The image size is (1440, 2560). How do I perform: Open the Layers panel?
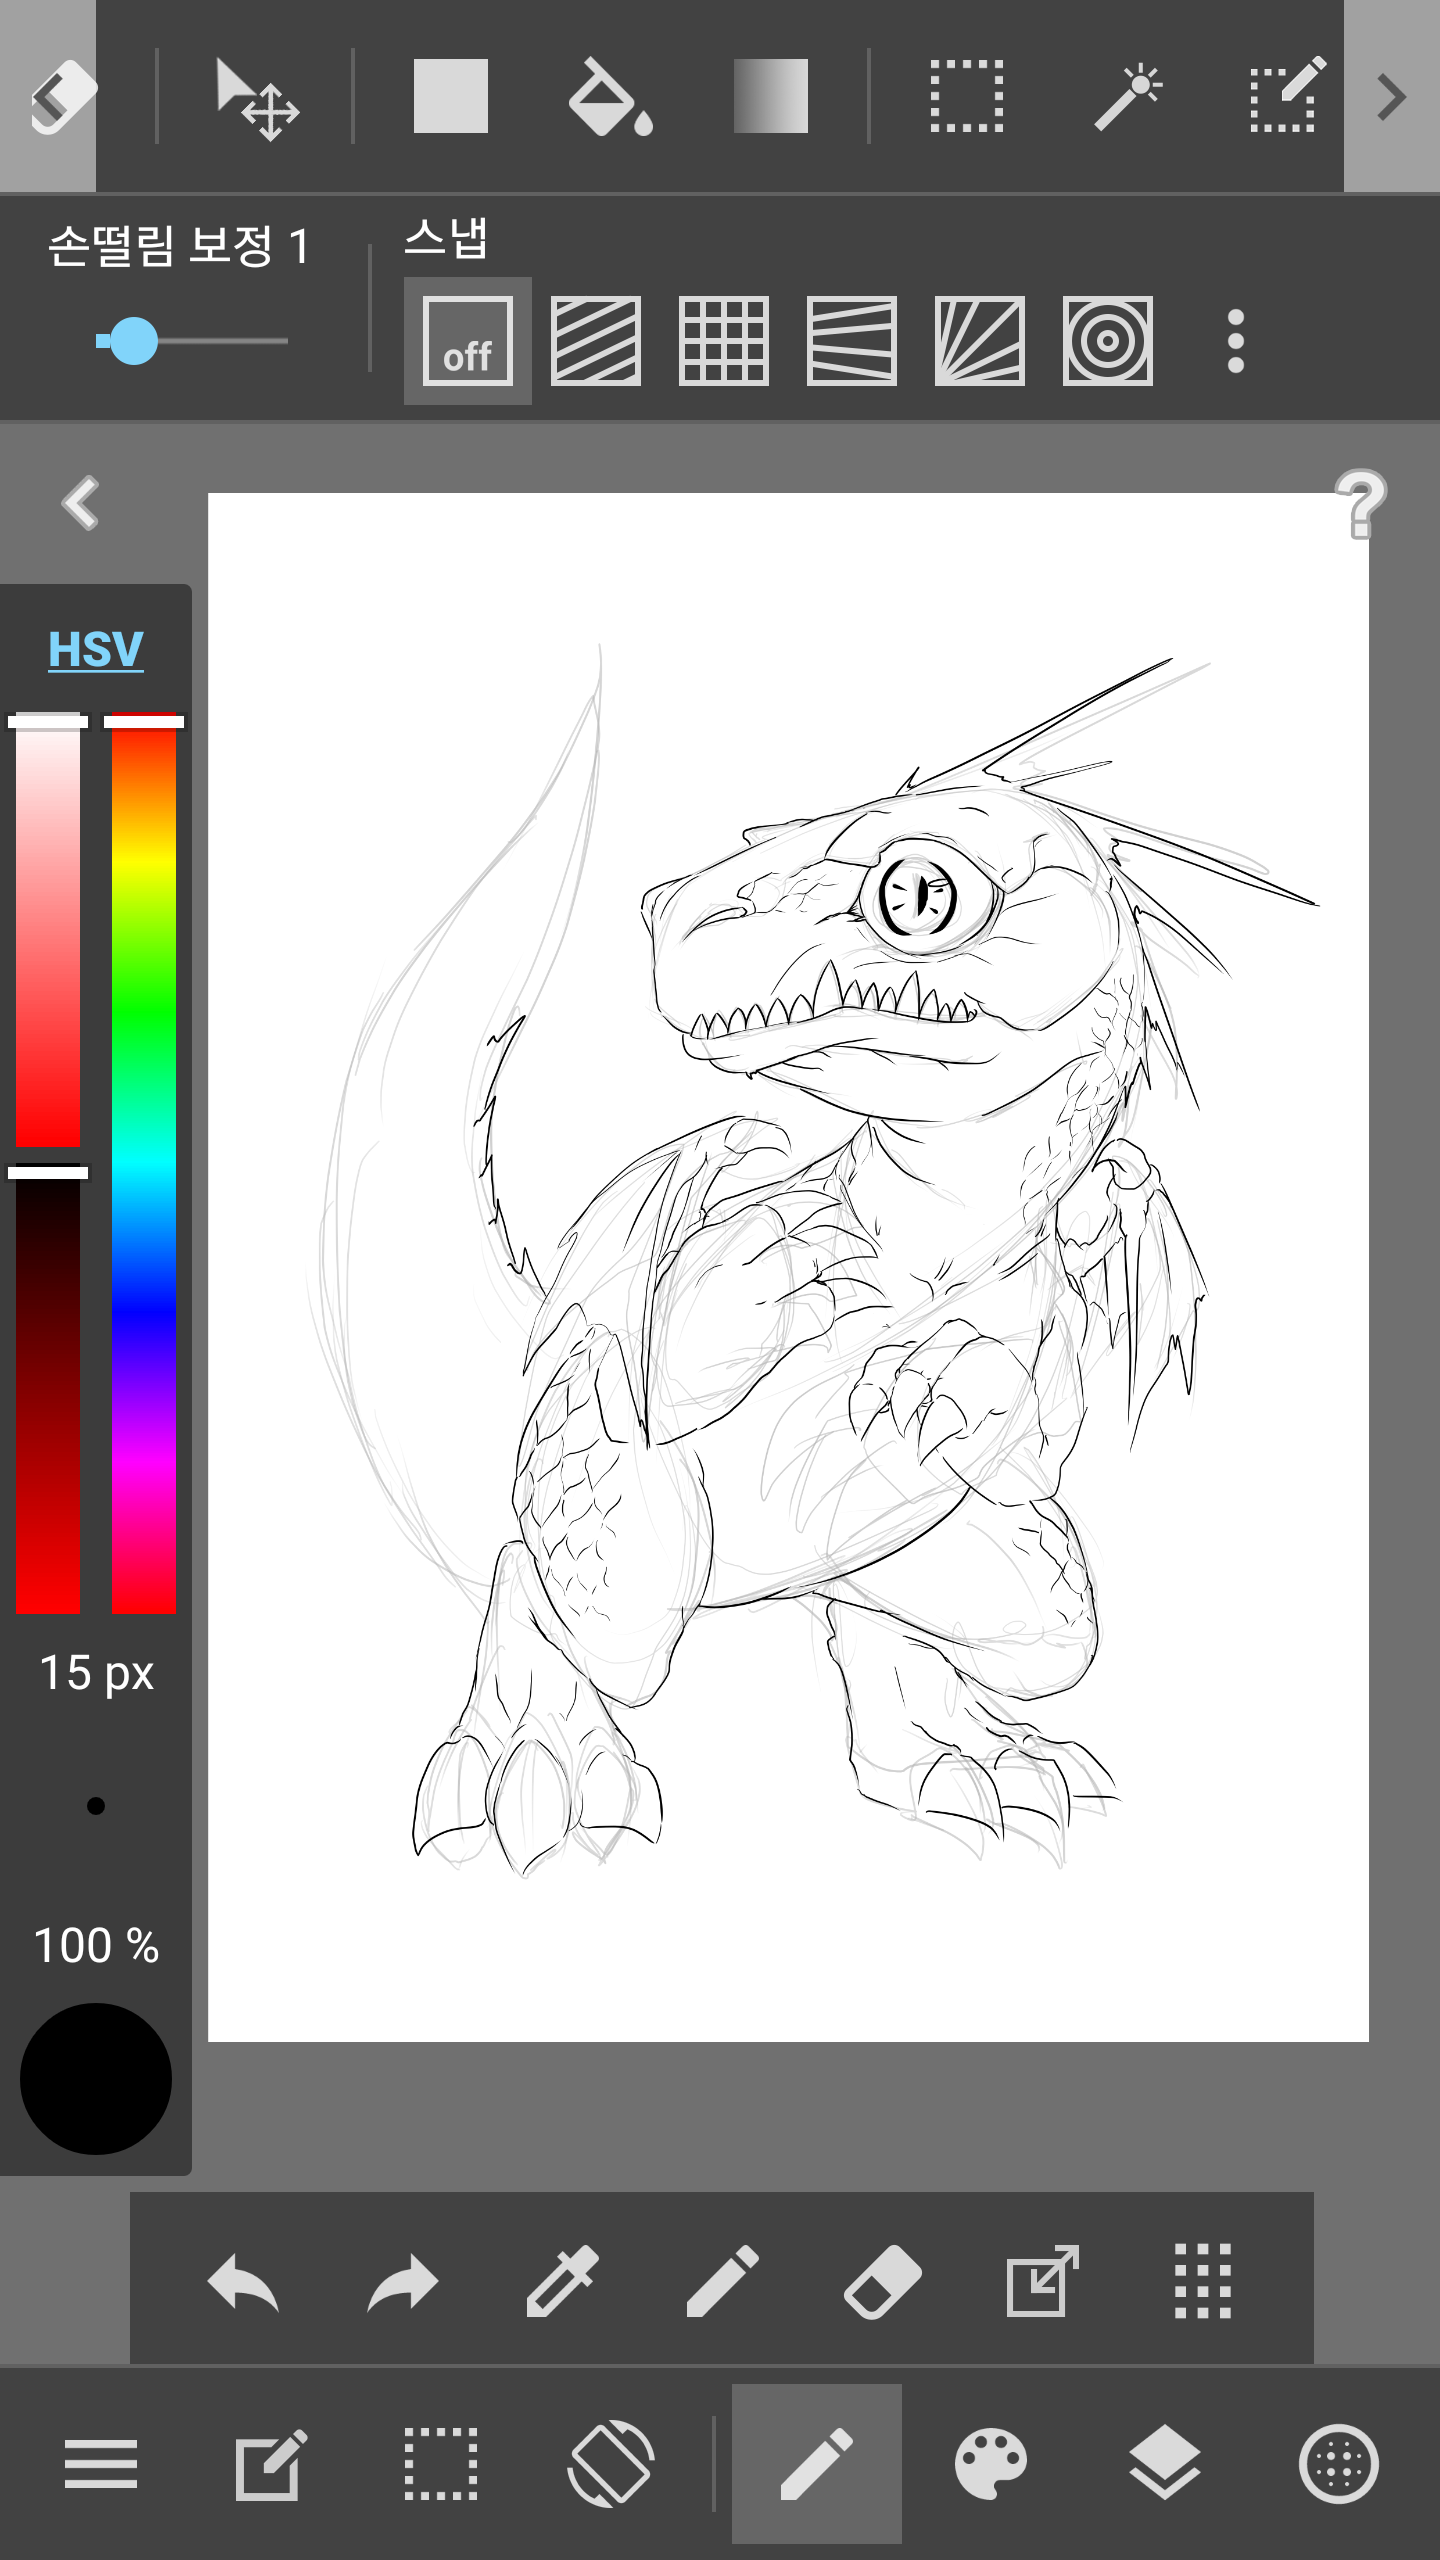[1164, 2464]
